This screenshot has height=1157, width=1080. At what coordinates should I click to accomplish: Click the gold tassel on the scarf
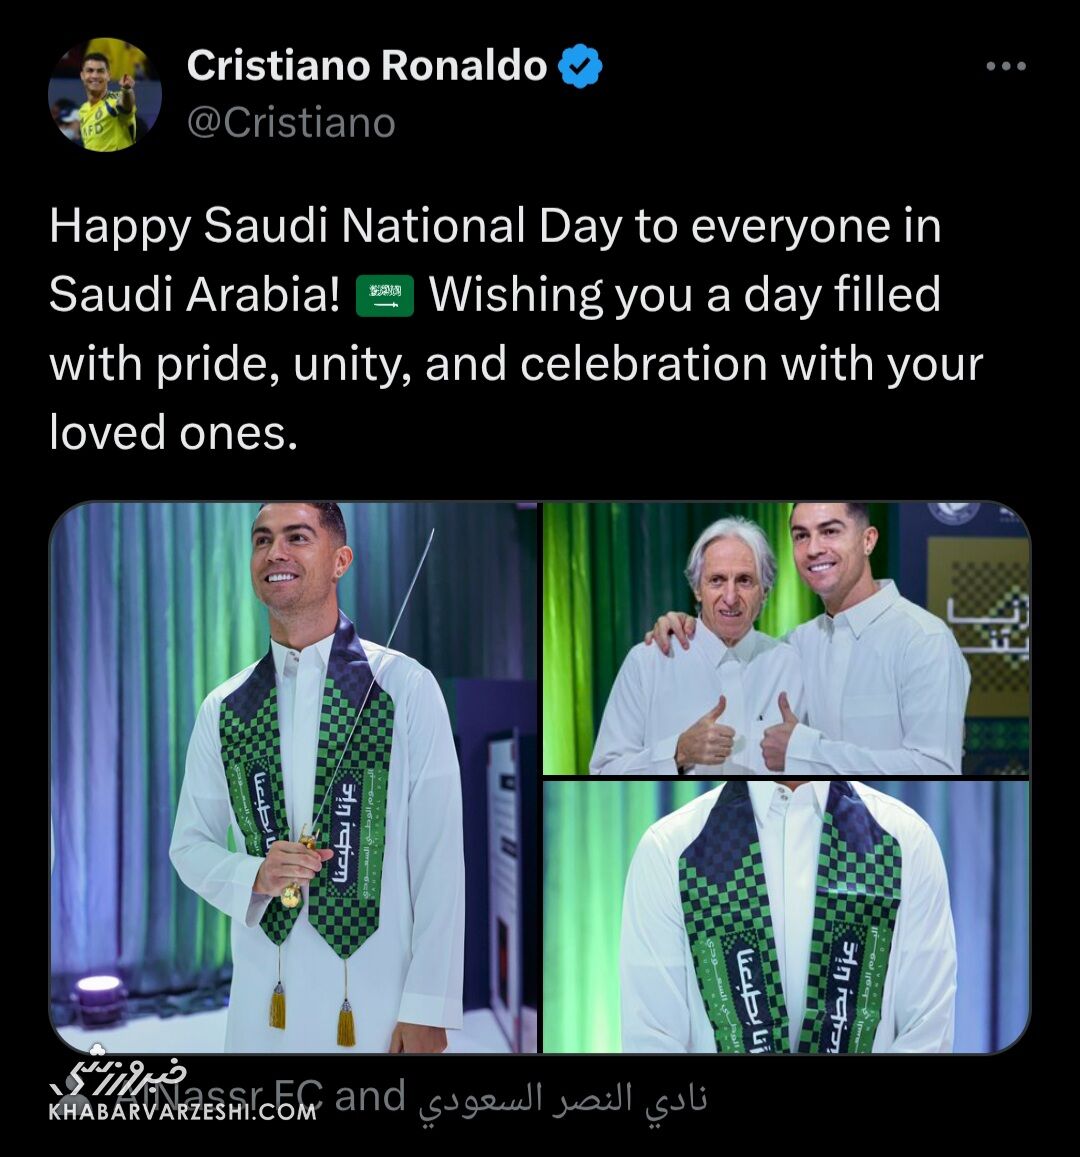point(346,1022)
